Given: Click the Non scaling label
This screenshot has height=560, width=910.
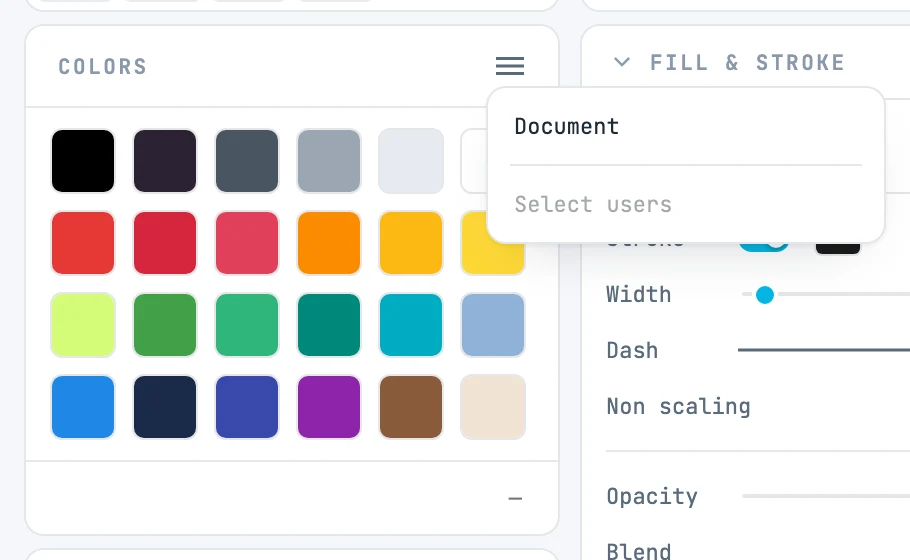Looking at the screenshot, I should click(x=678, y=407).
